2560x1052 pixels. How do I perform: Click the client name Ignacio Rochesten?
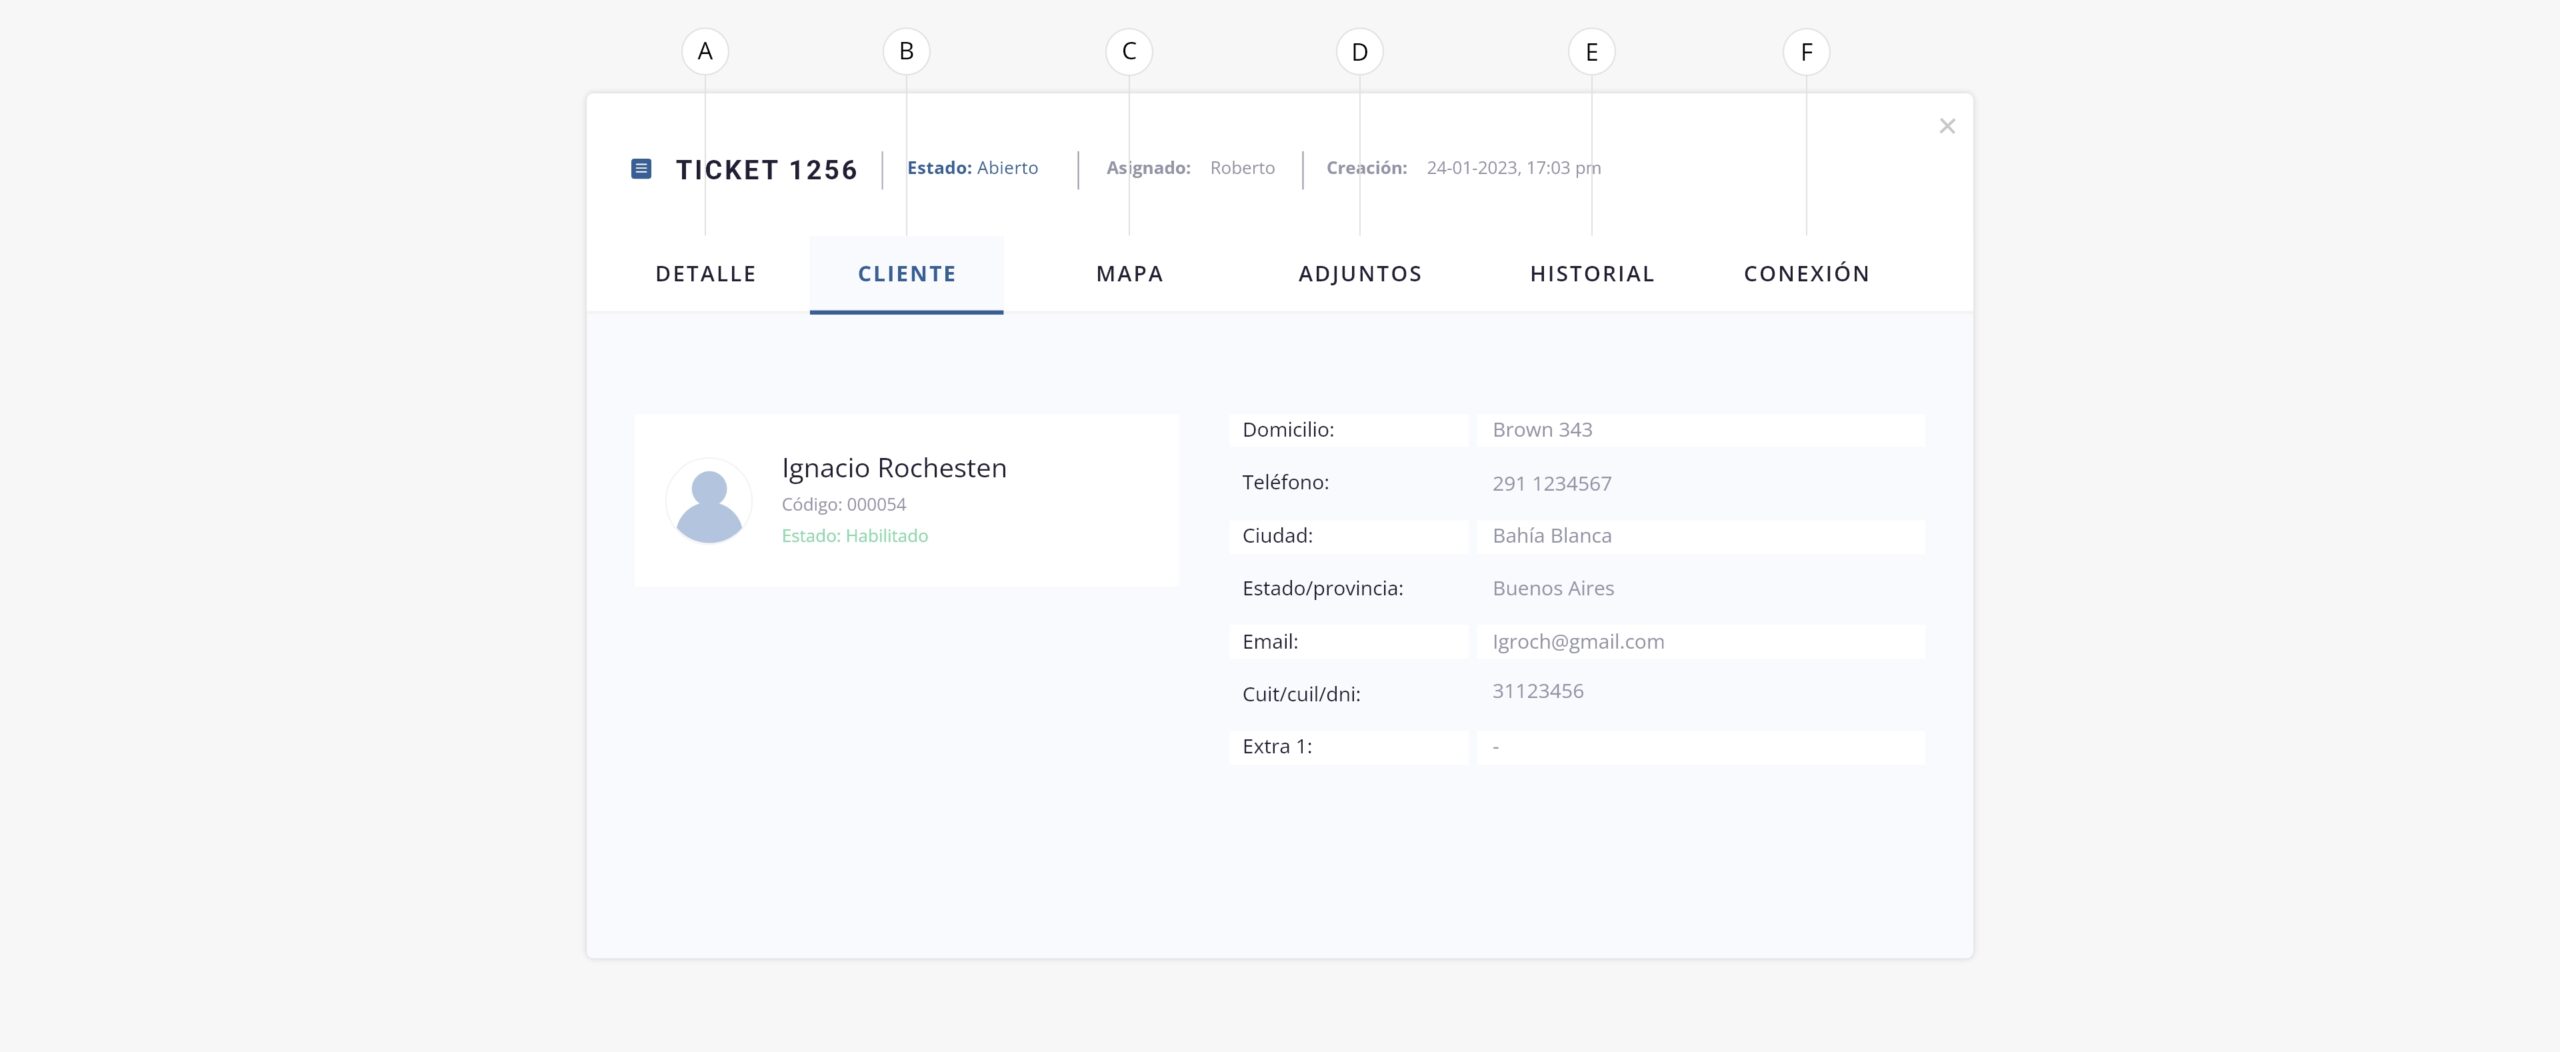tap(894, 468)
